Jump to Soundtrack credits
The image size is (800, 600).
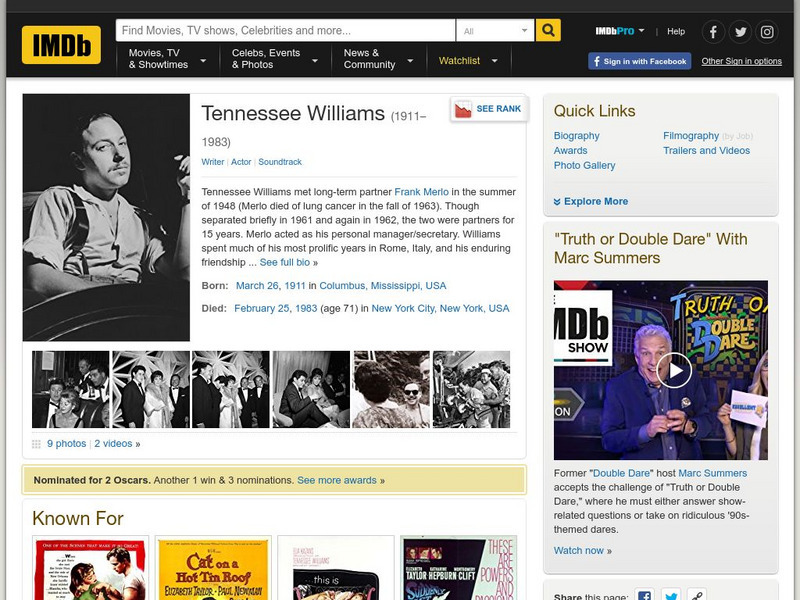tap(280, 162)
